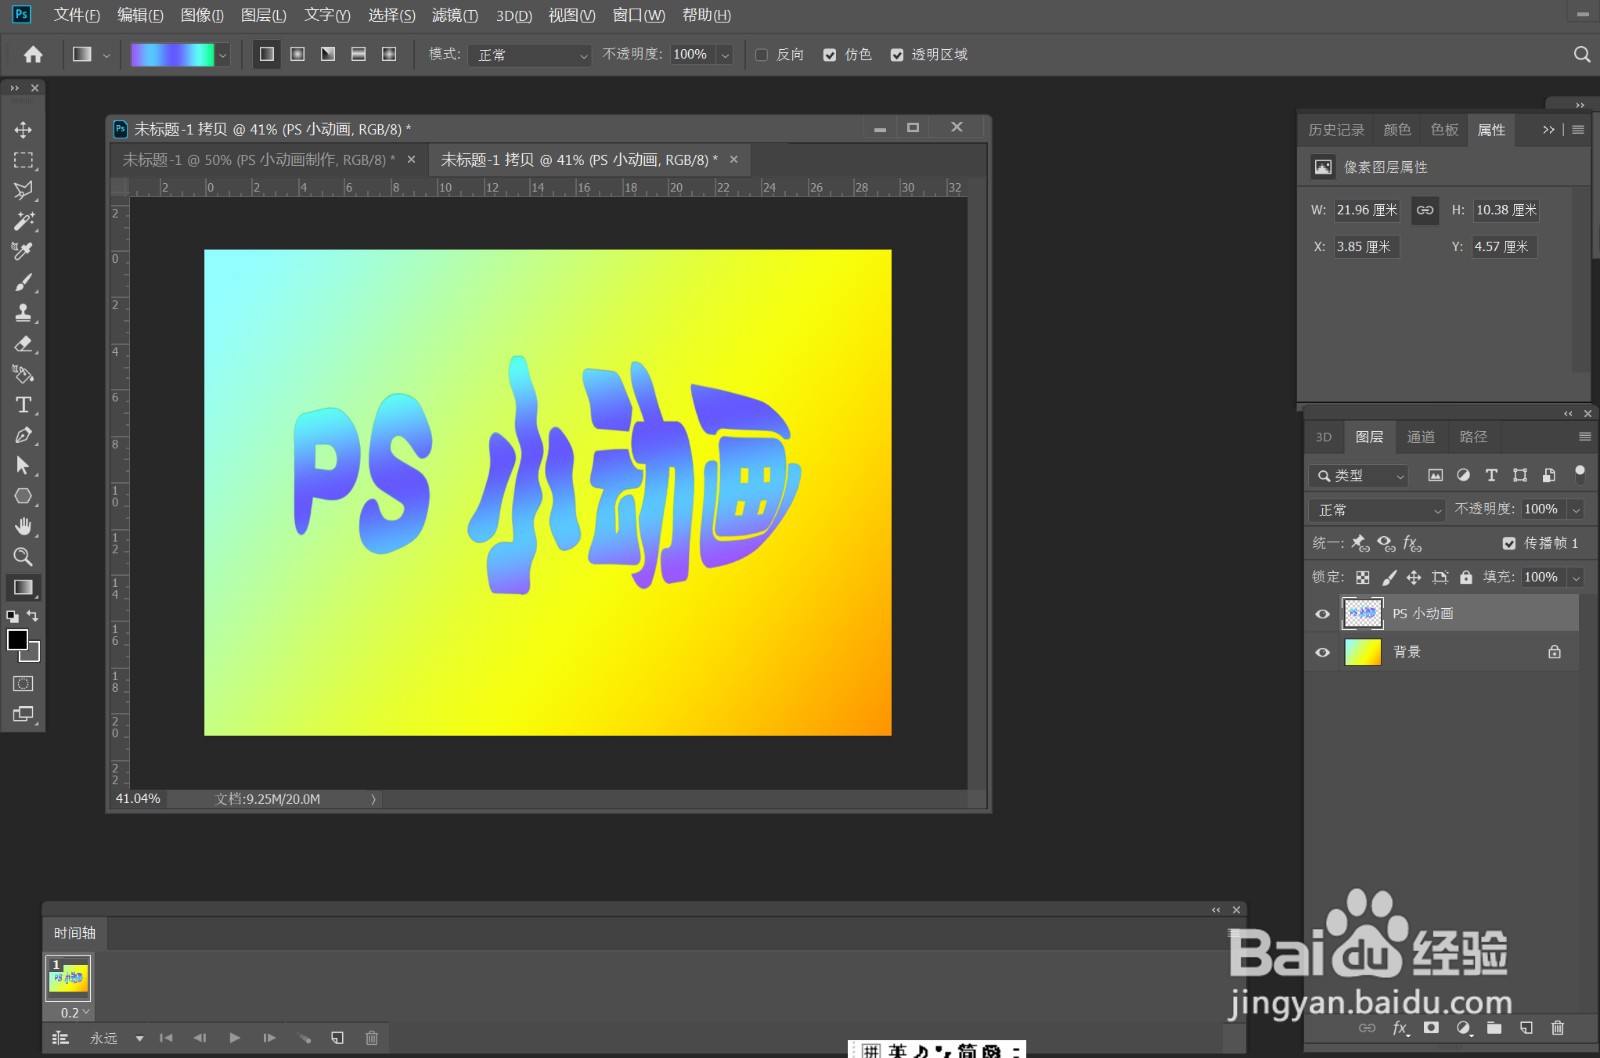1600x1058 pixels.
Task: Select the Clone Stamp tool
Action: [x=23, y=313]
